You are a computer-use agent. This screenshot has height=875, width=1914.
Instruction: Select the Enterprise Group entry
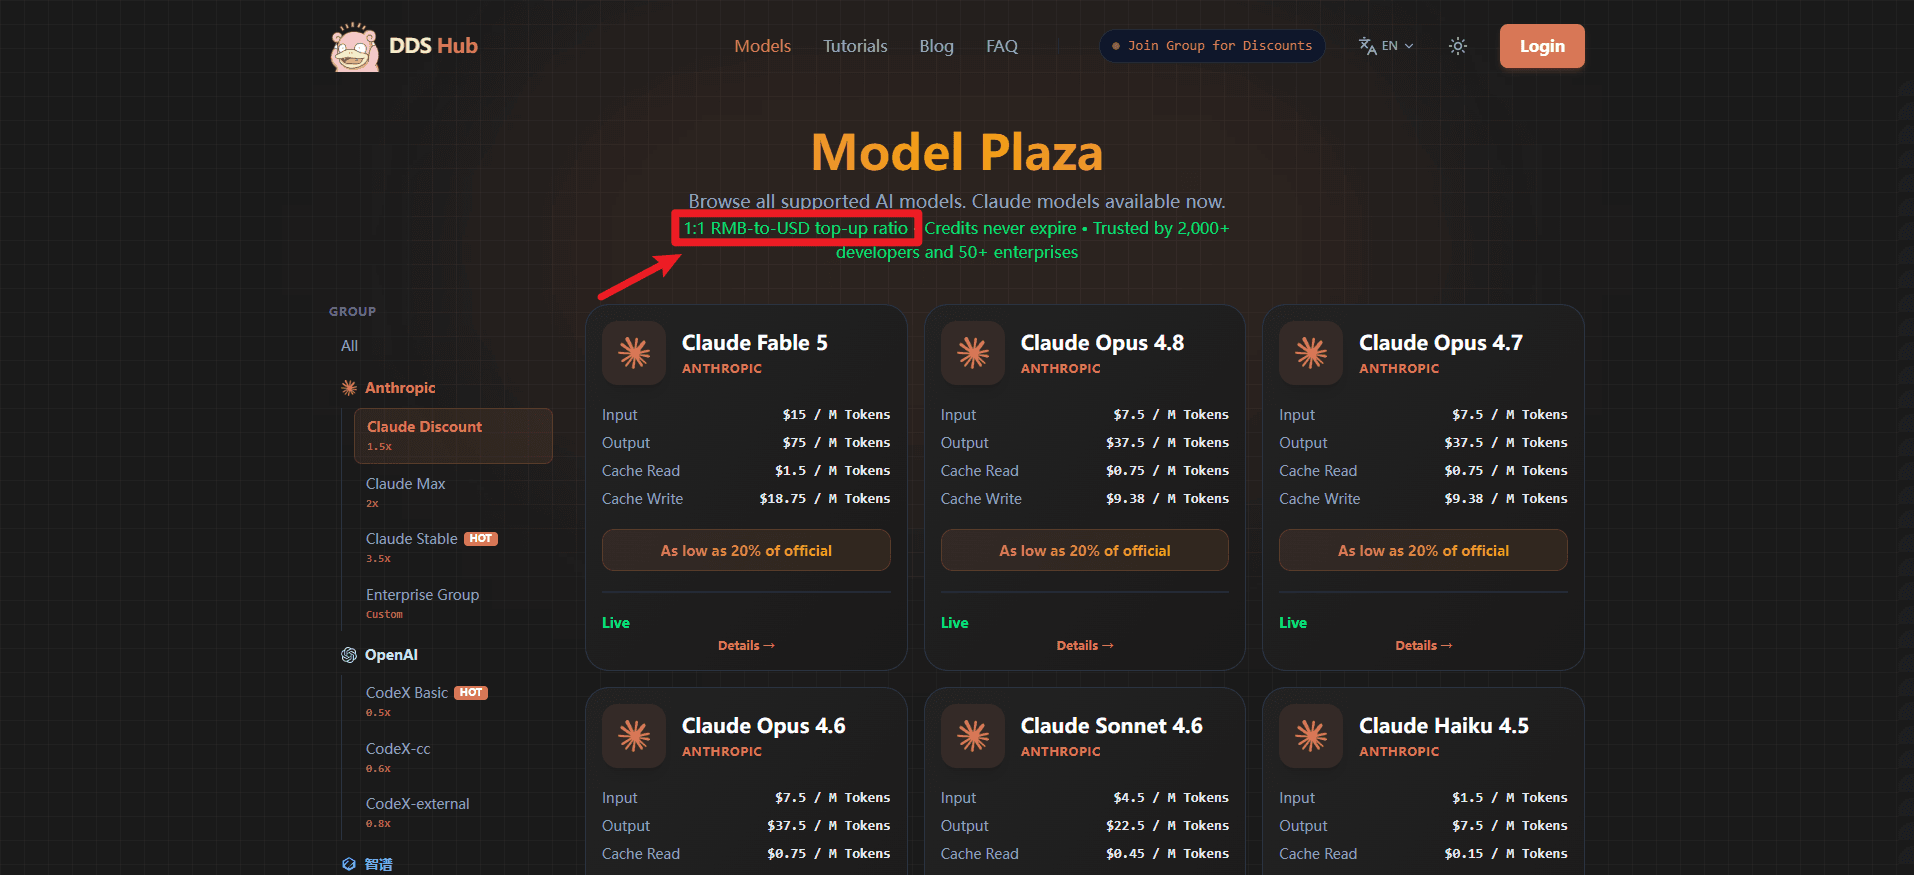click(x=422, y=595)
